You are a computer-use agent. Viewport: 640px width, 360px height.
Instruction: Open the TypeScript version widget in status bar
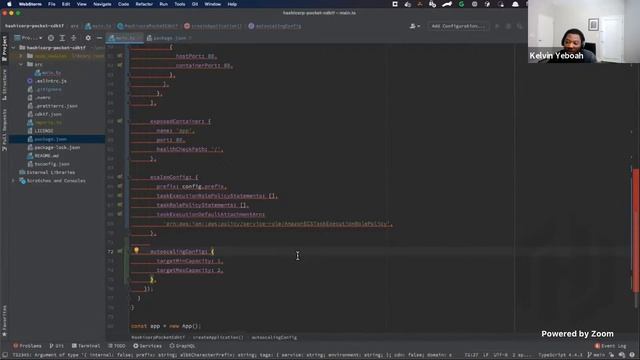point(560,355)
